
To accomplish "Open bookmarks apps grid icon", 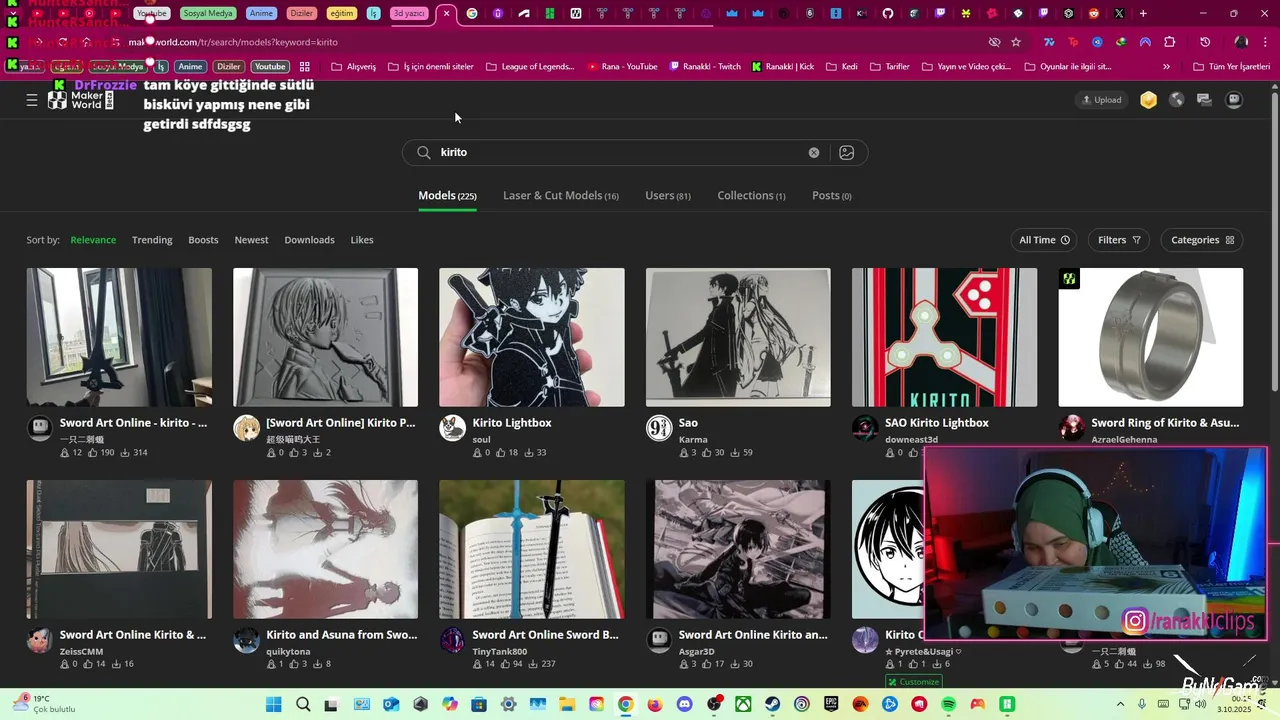I will [x=305, y=67].
